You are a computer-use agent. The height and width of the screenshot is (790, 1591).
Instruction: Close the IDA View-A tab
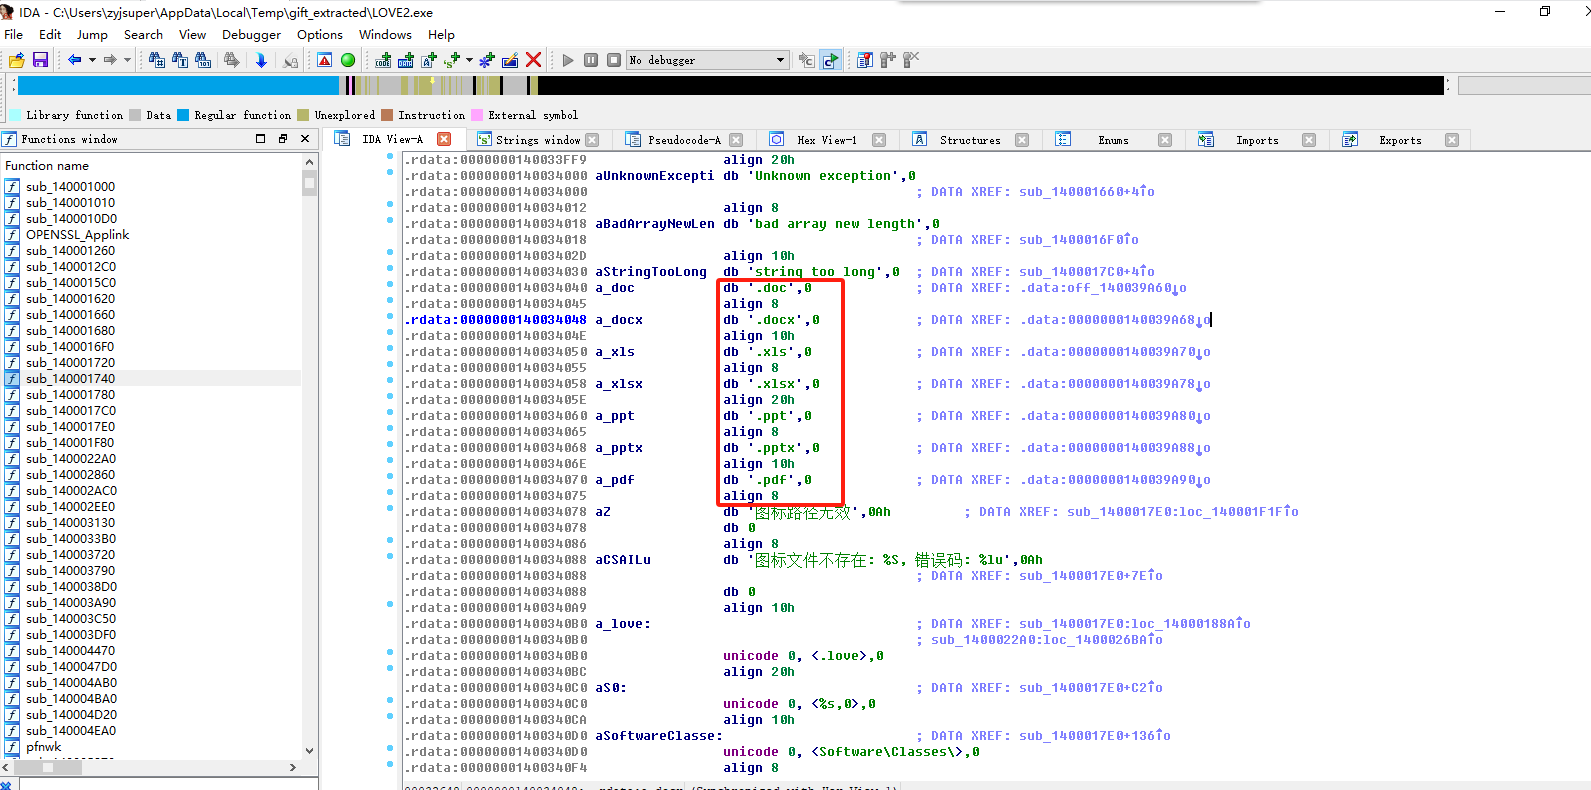point(444,139)
